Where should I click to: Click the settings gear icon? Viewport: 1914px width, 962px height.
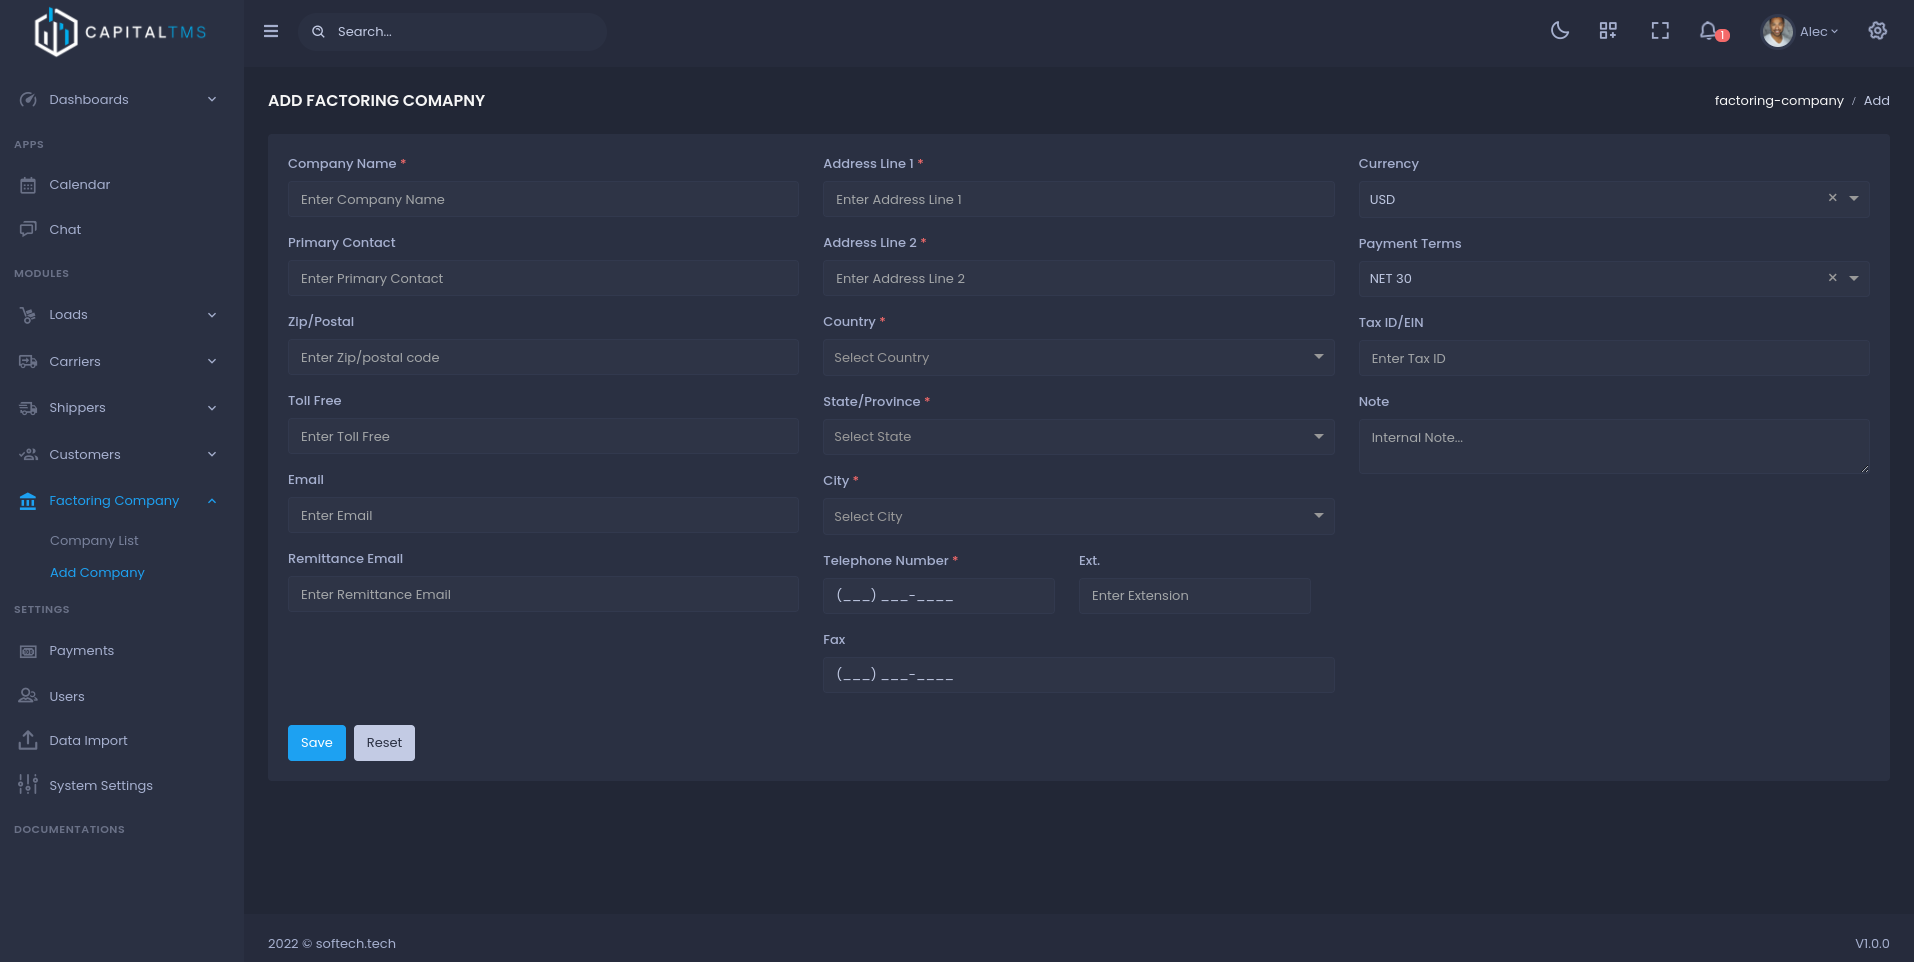click(x=1877, y=31)
